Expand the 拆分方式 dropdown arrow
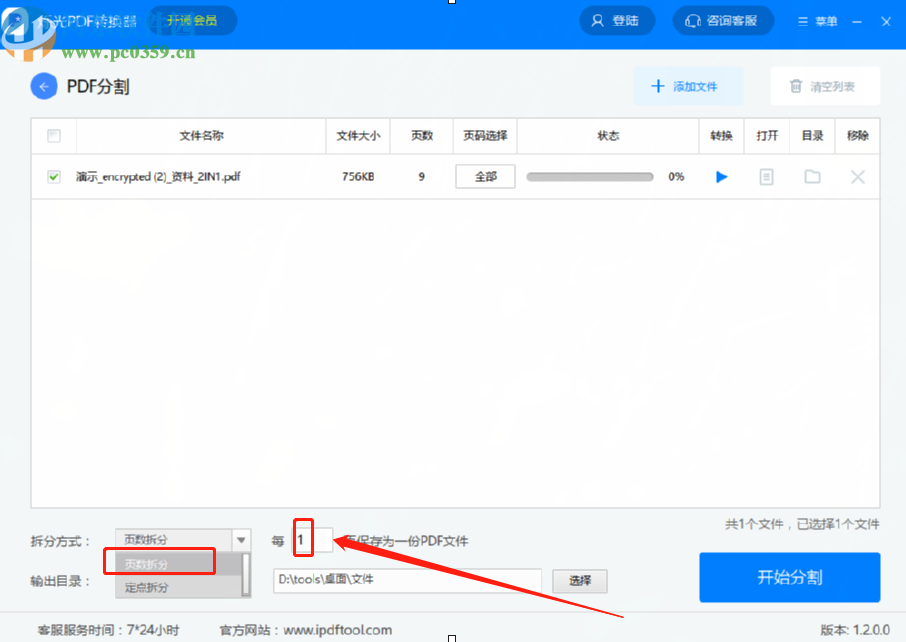The width and height of the screenshot is (906, 642). click(x=240, y=540)
